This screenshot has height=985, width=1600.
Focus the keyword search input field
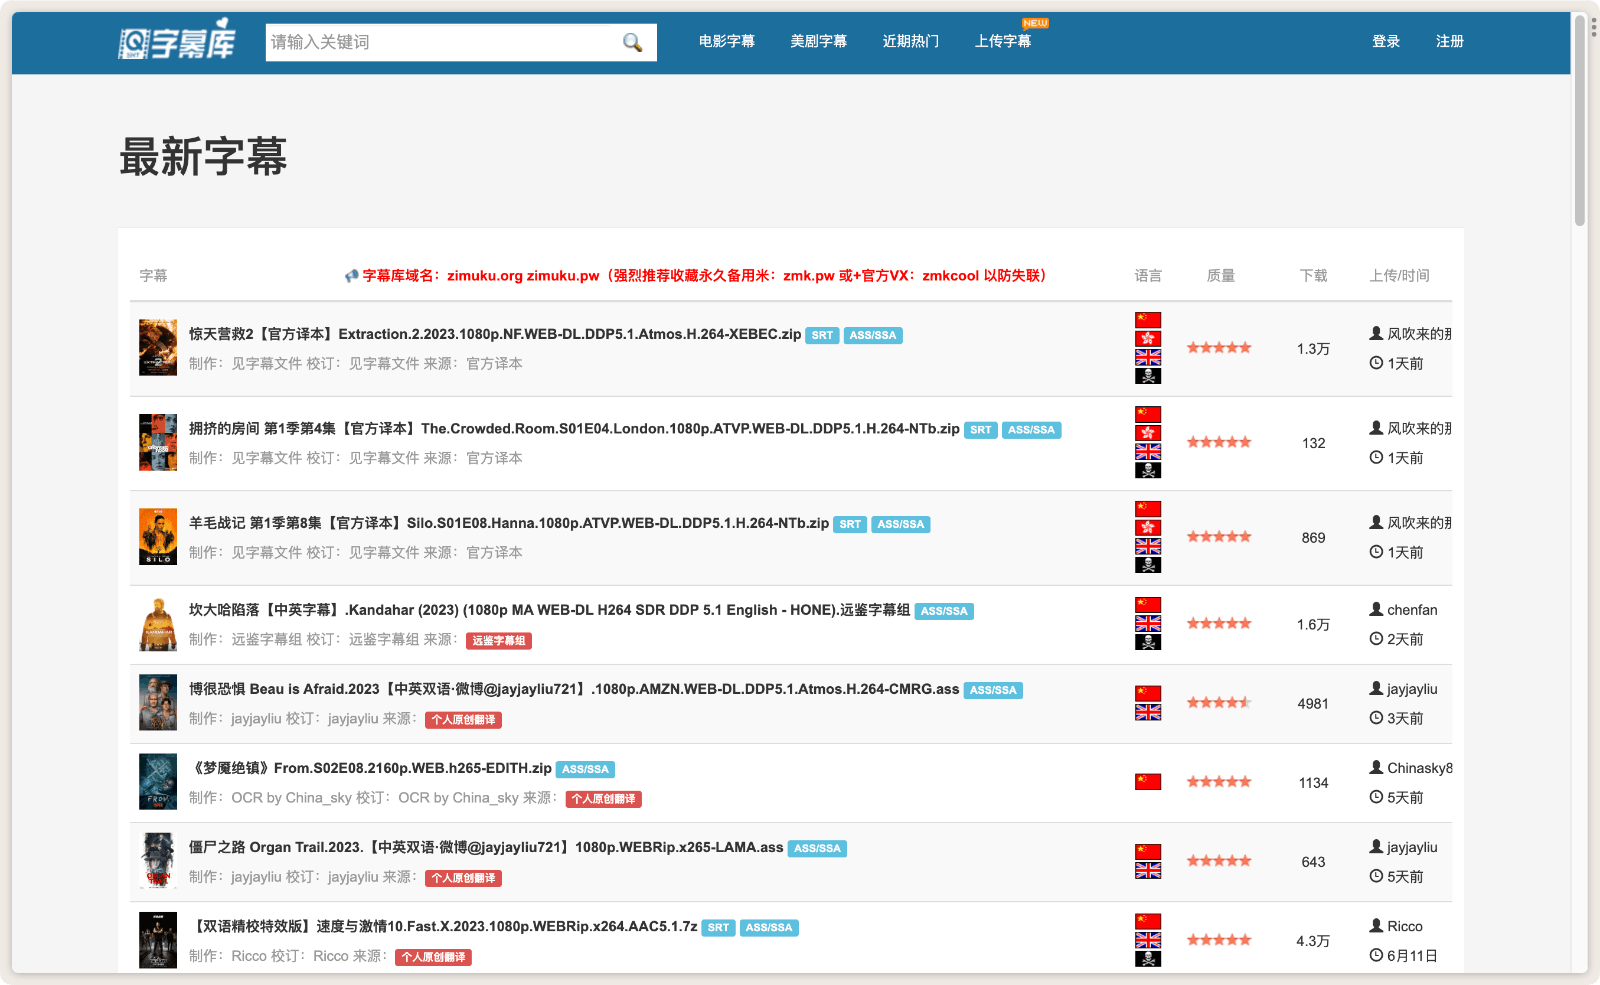coord(440,42)
